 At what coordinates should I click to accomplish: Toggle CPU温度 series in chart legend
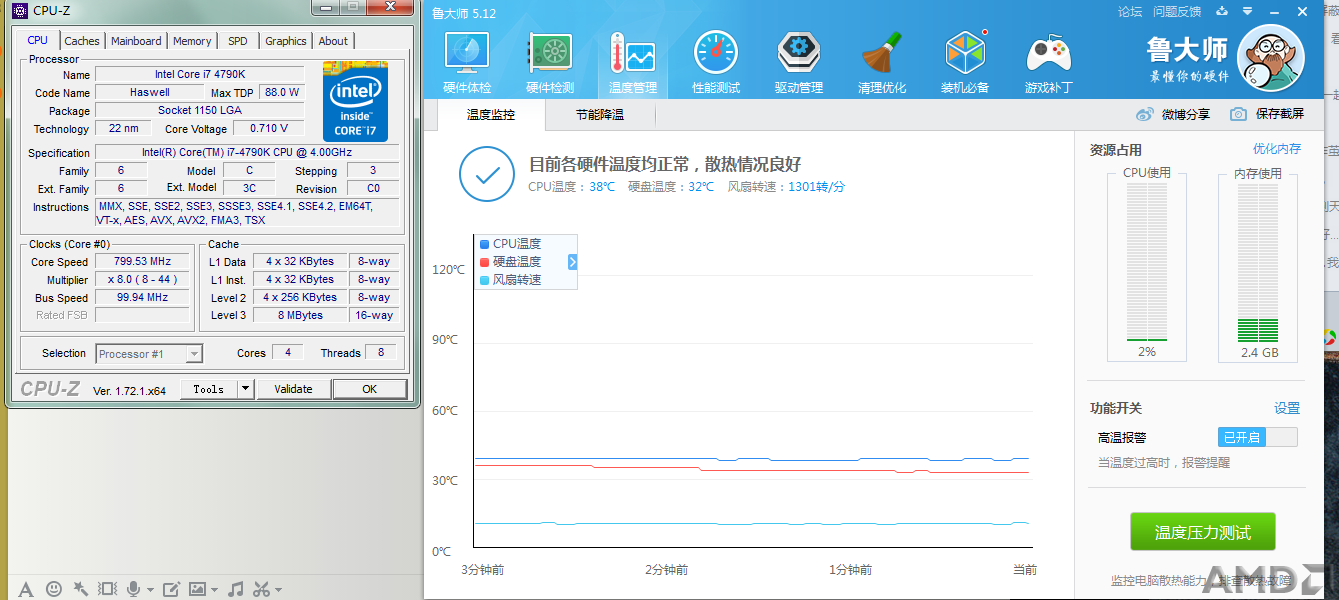coord(510,243)
